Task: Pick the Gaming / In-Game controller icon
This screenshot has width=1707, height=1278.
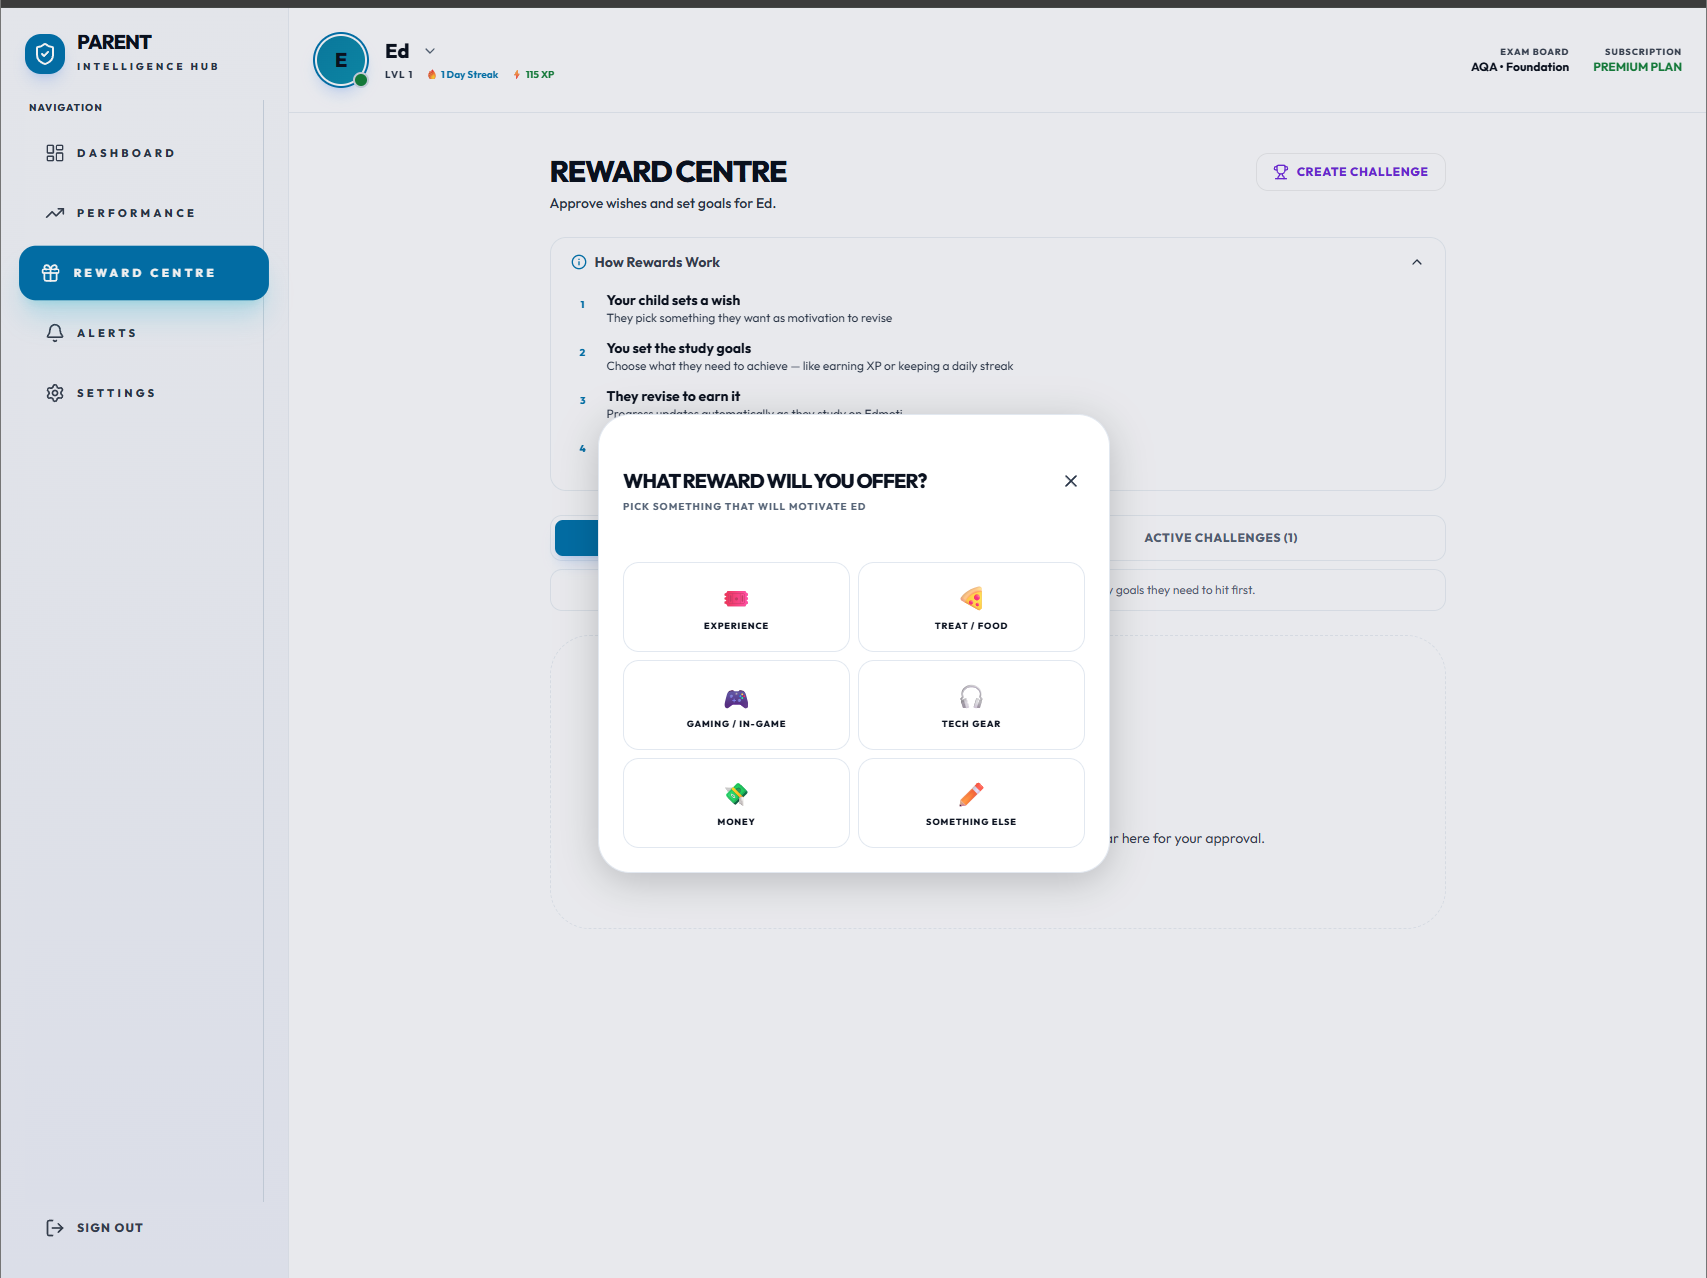Action: pos(736,697)
